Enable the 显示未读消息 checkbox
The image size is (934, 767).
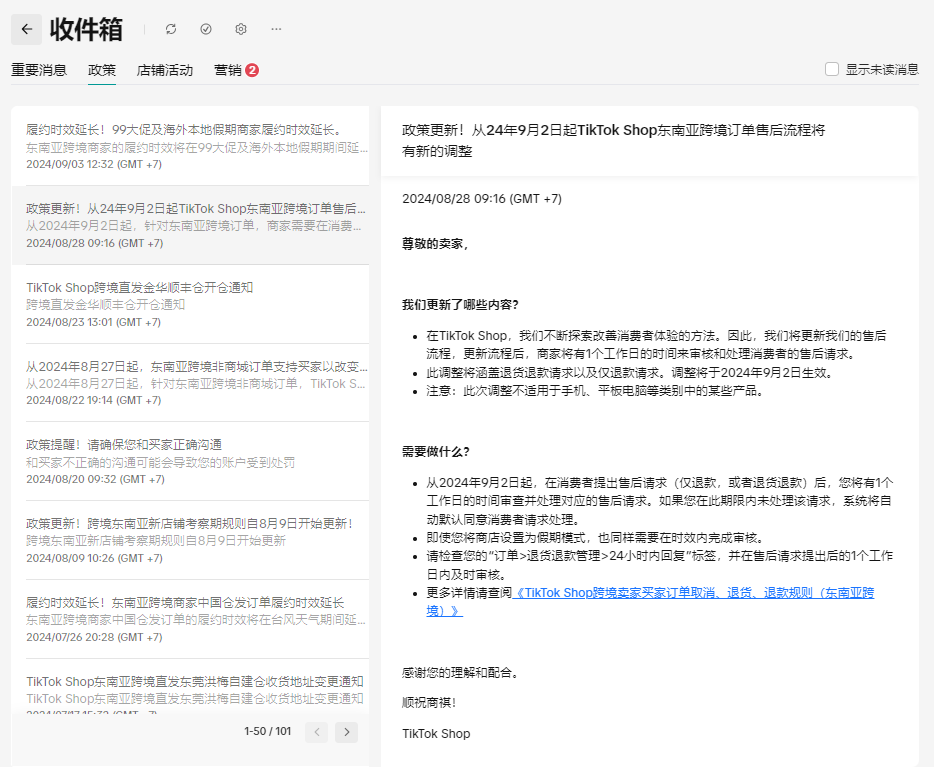832,69
